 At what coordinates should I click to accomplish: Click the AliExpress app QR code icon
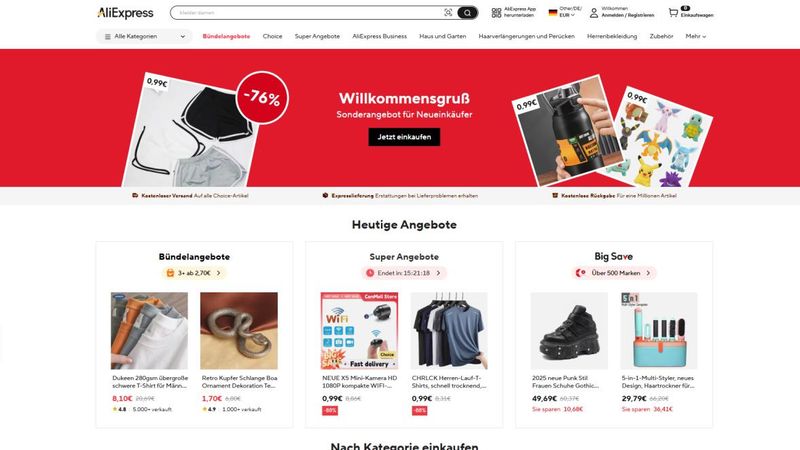pos(496,13)
